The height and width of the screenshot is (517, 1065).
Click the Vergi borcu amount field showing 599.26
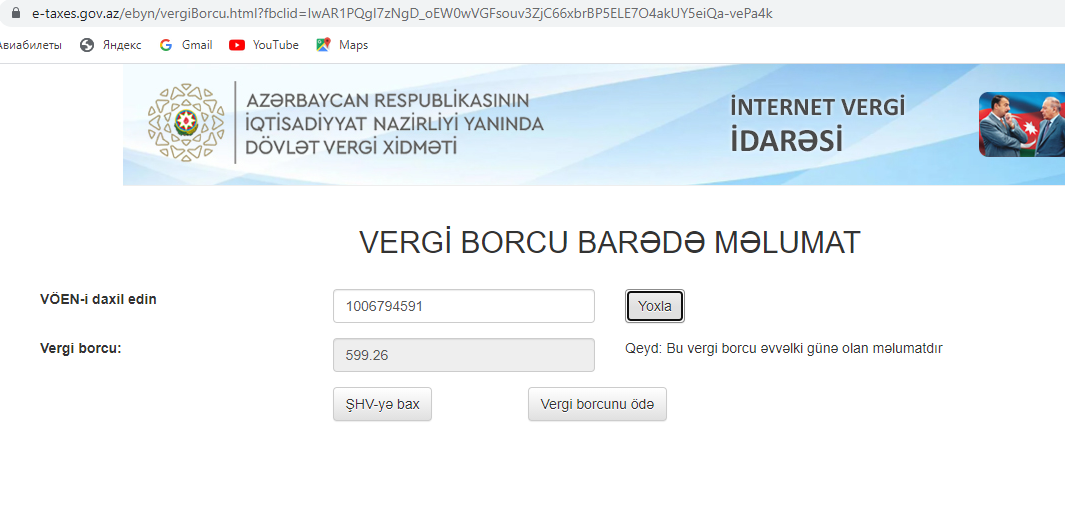pos(463,355)
